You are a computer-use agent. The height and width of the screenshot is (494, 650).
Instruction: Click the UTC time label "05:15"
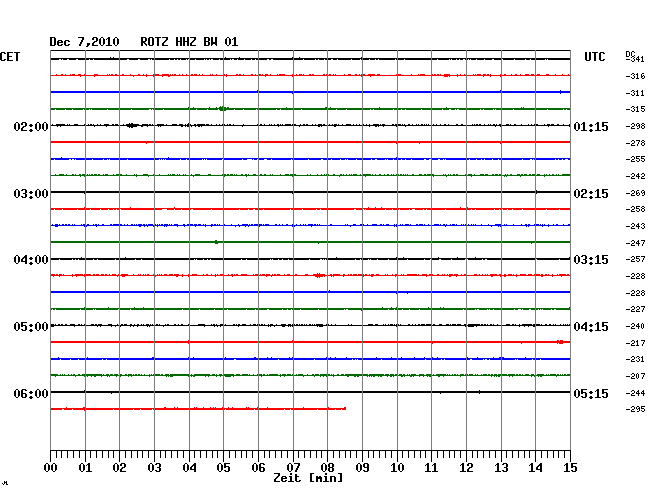coord(591,393)
